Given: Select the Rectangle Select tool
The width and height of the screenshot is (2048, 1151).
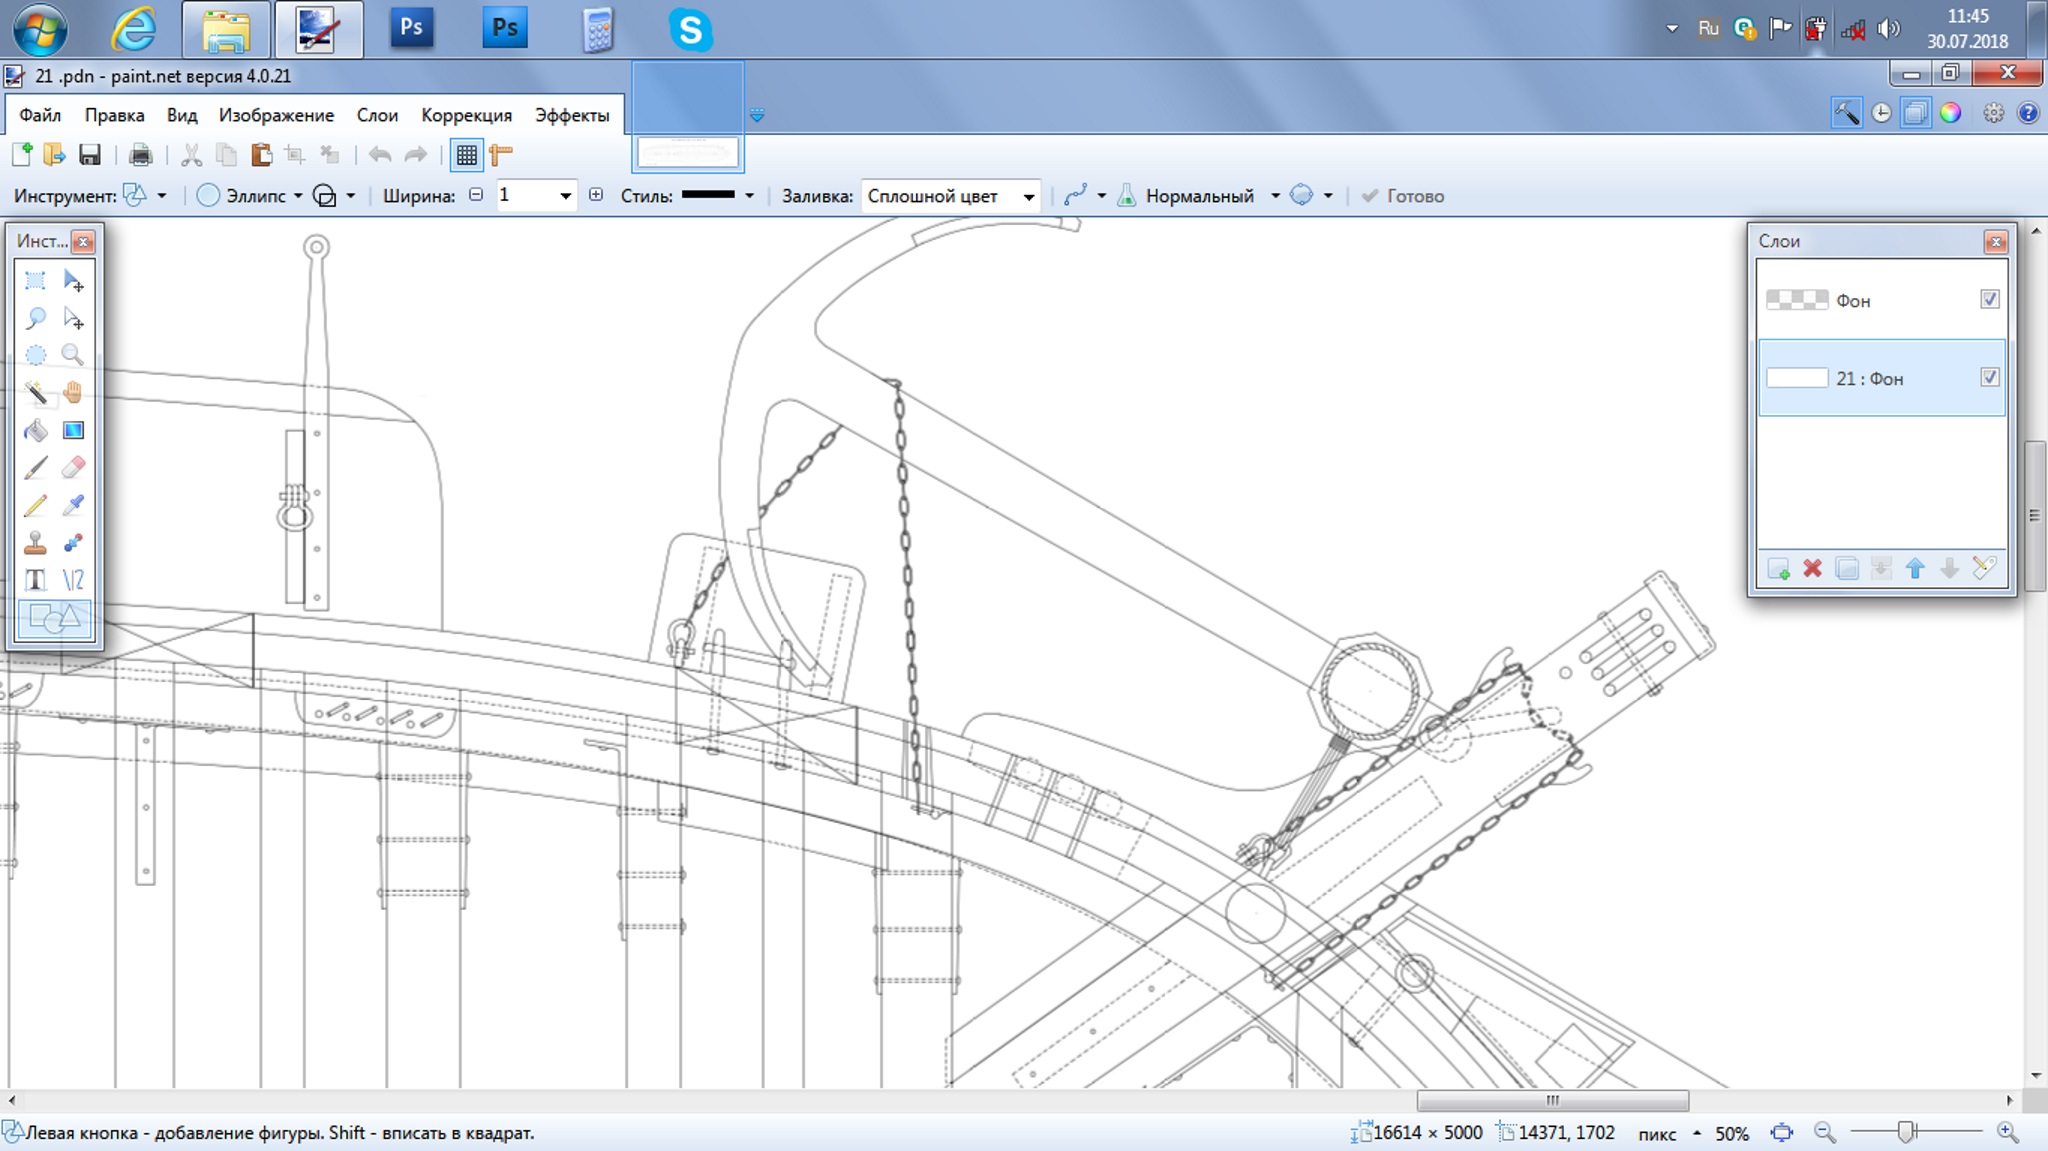Looking at the screenshot, I should (x=35, y=281).
